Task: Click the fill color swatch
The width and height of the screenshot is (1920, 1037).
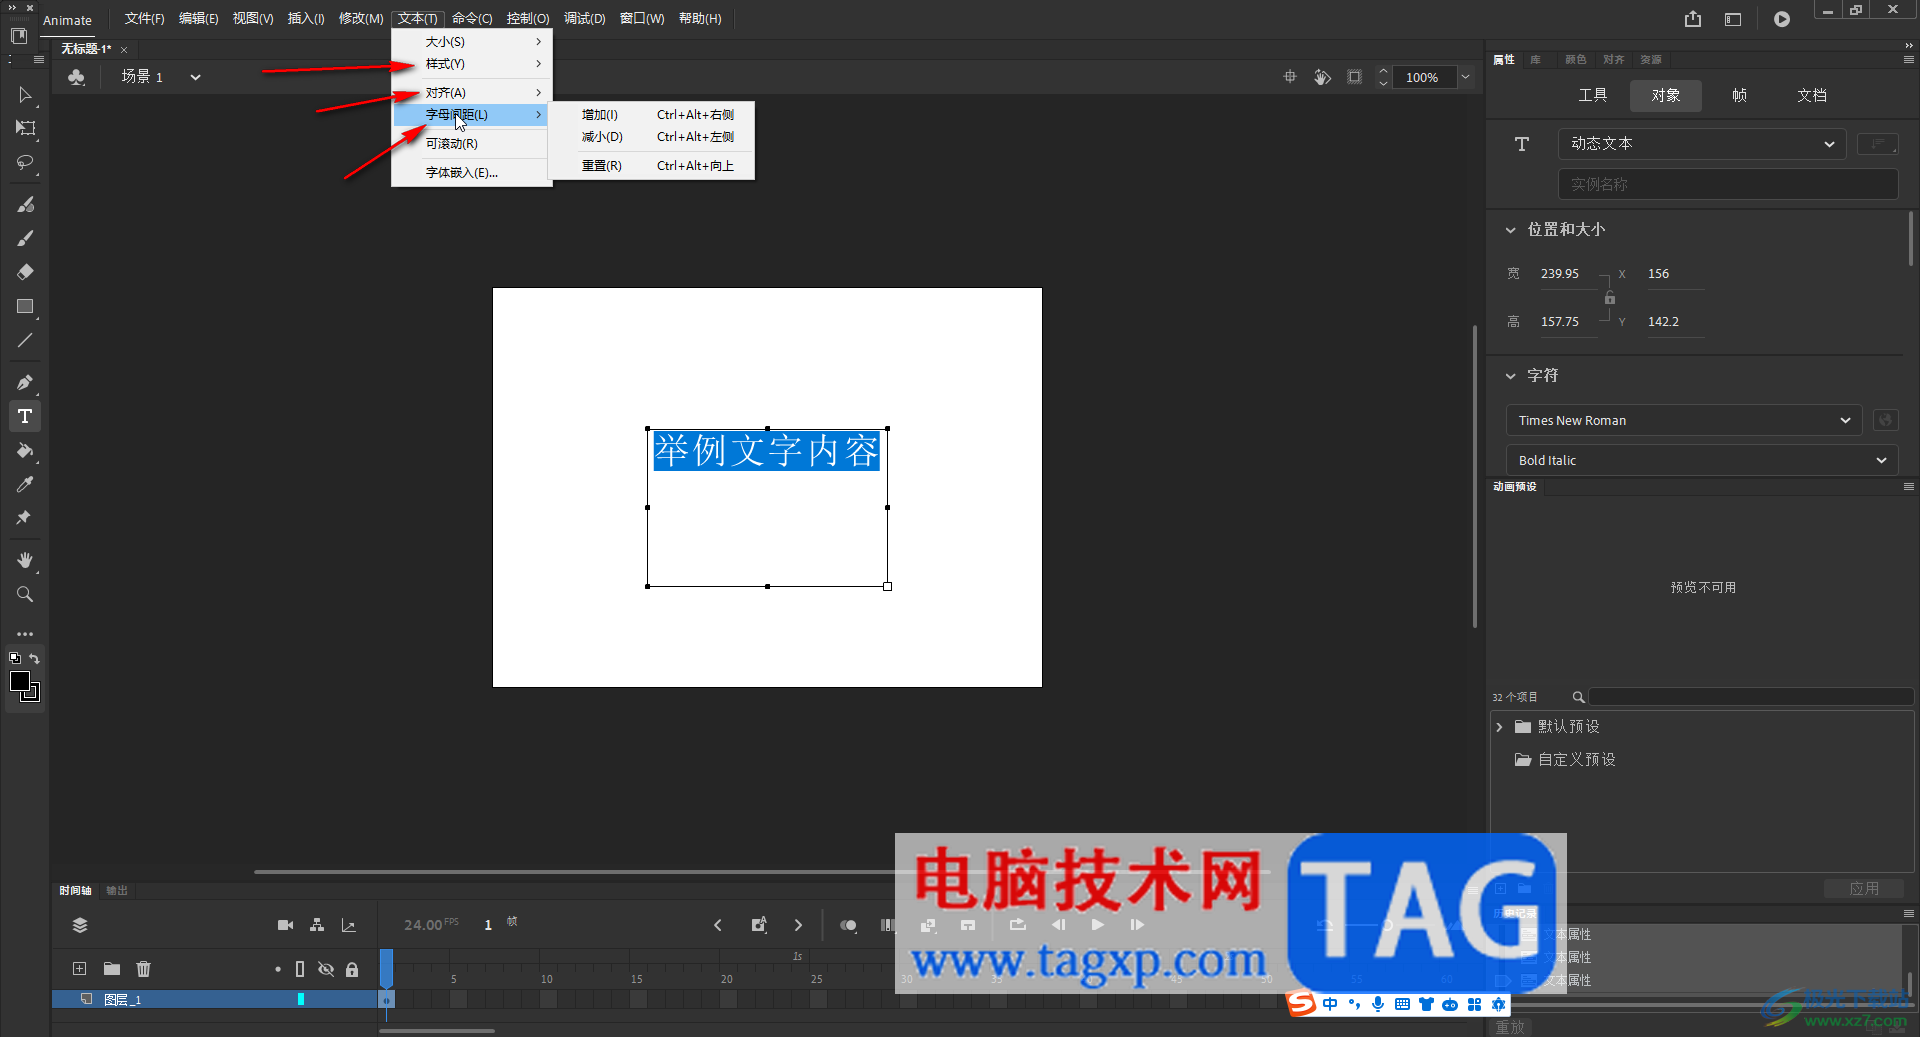Action: pos(21,682)
